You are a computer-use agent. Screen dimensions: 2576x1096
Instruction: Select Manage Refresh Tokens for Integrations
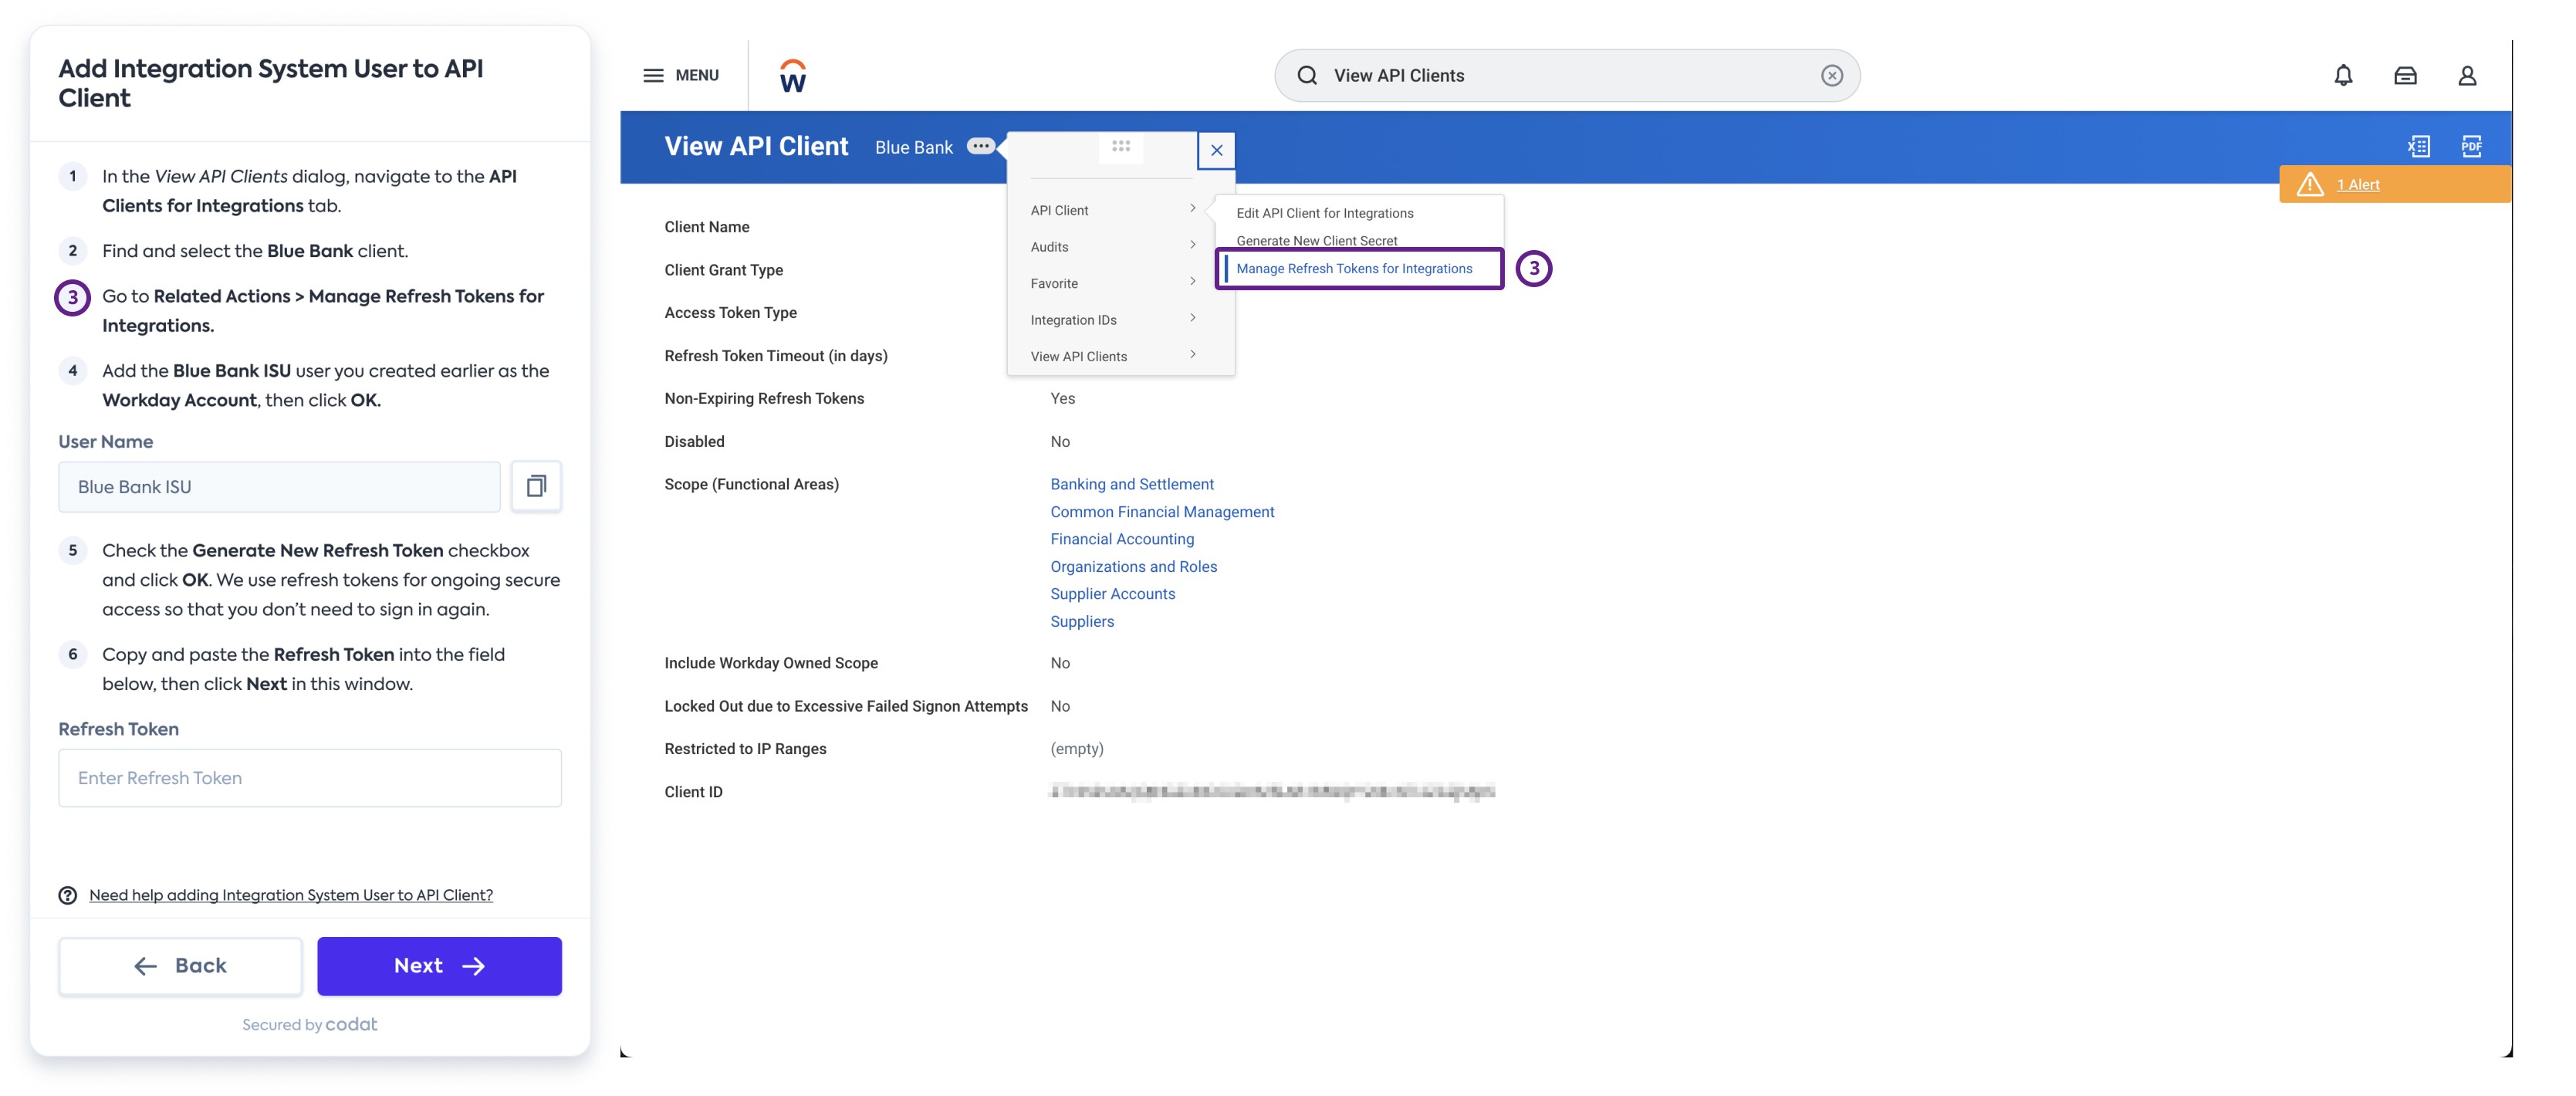1355,268
